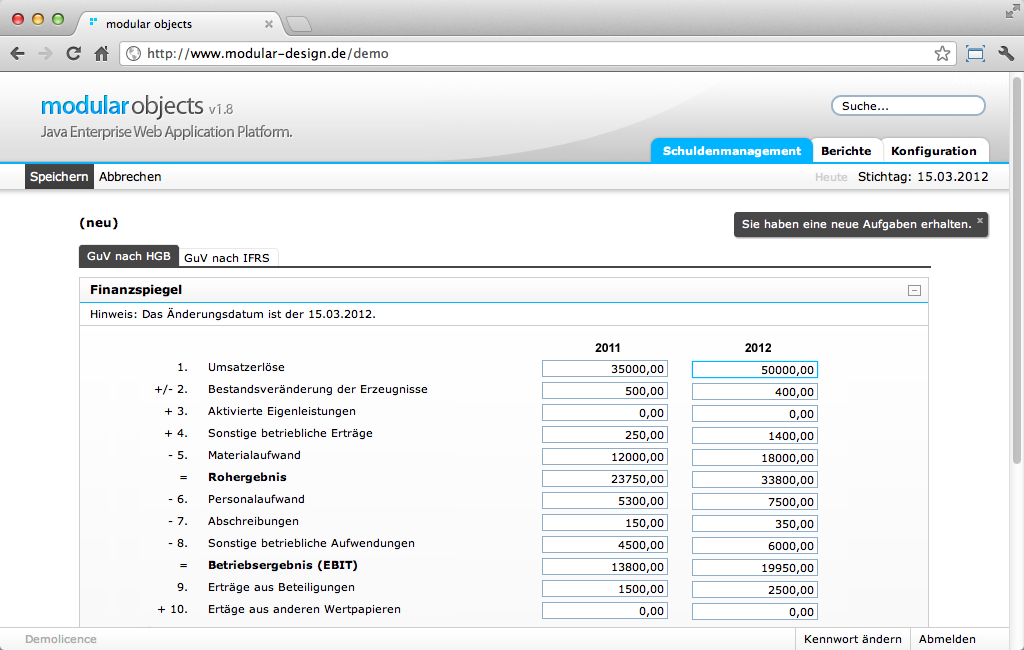Viewport: 1024px width, 650px height.
Task: Open a new browser tab
Action: pyautogui.click(x=299, y=23)
